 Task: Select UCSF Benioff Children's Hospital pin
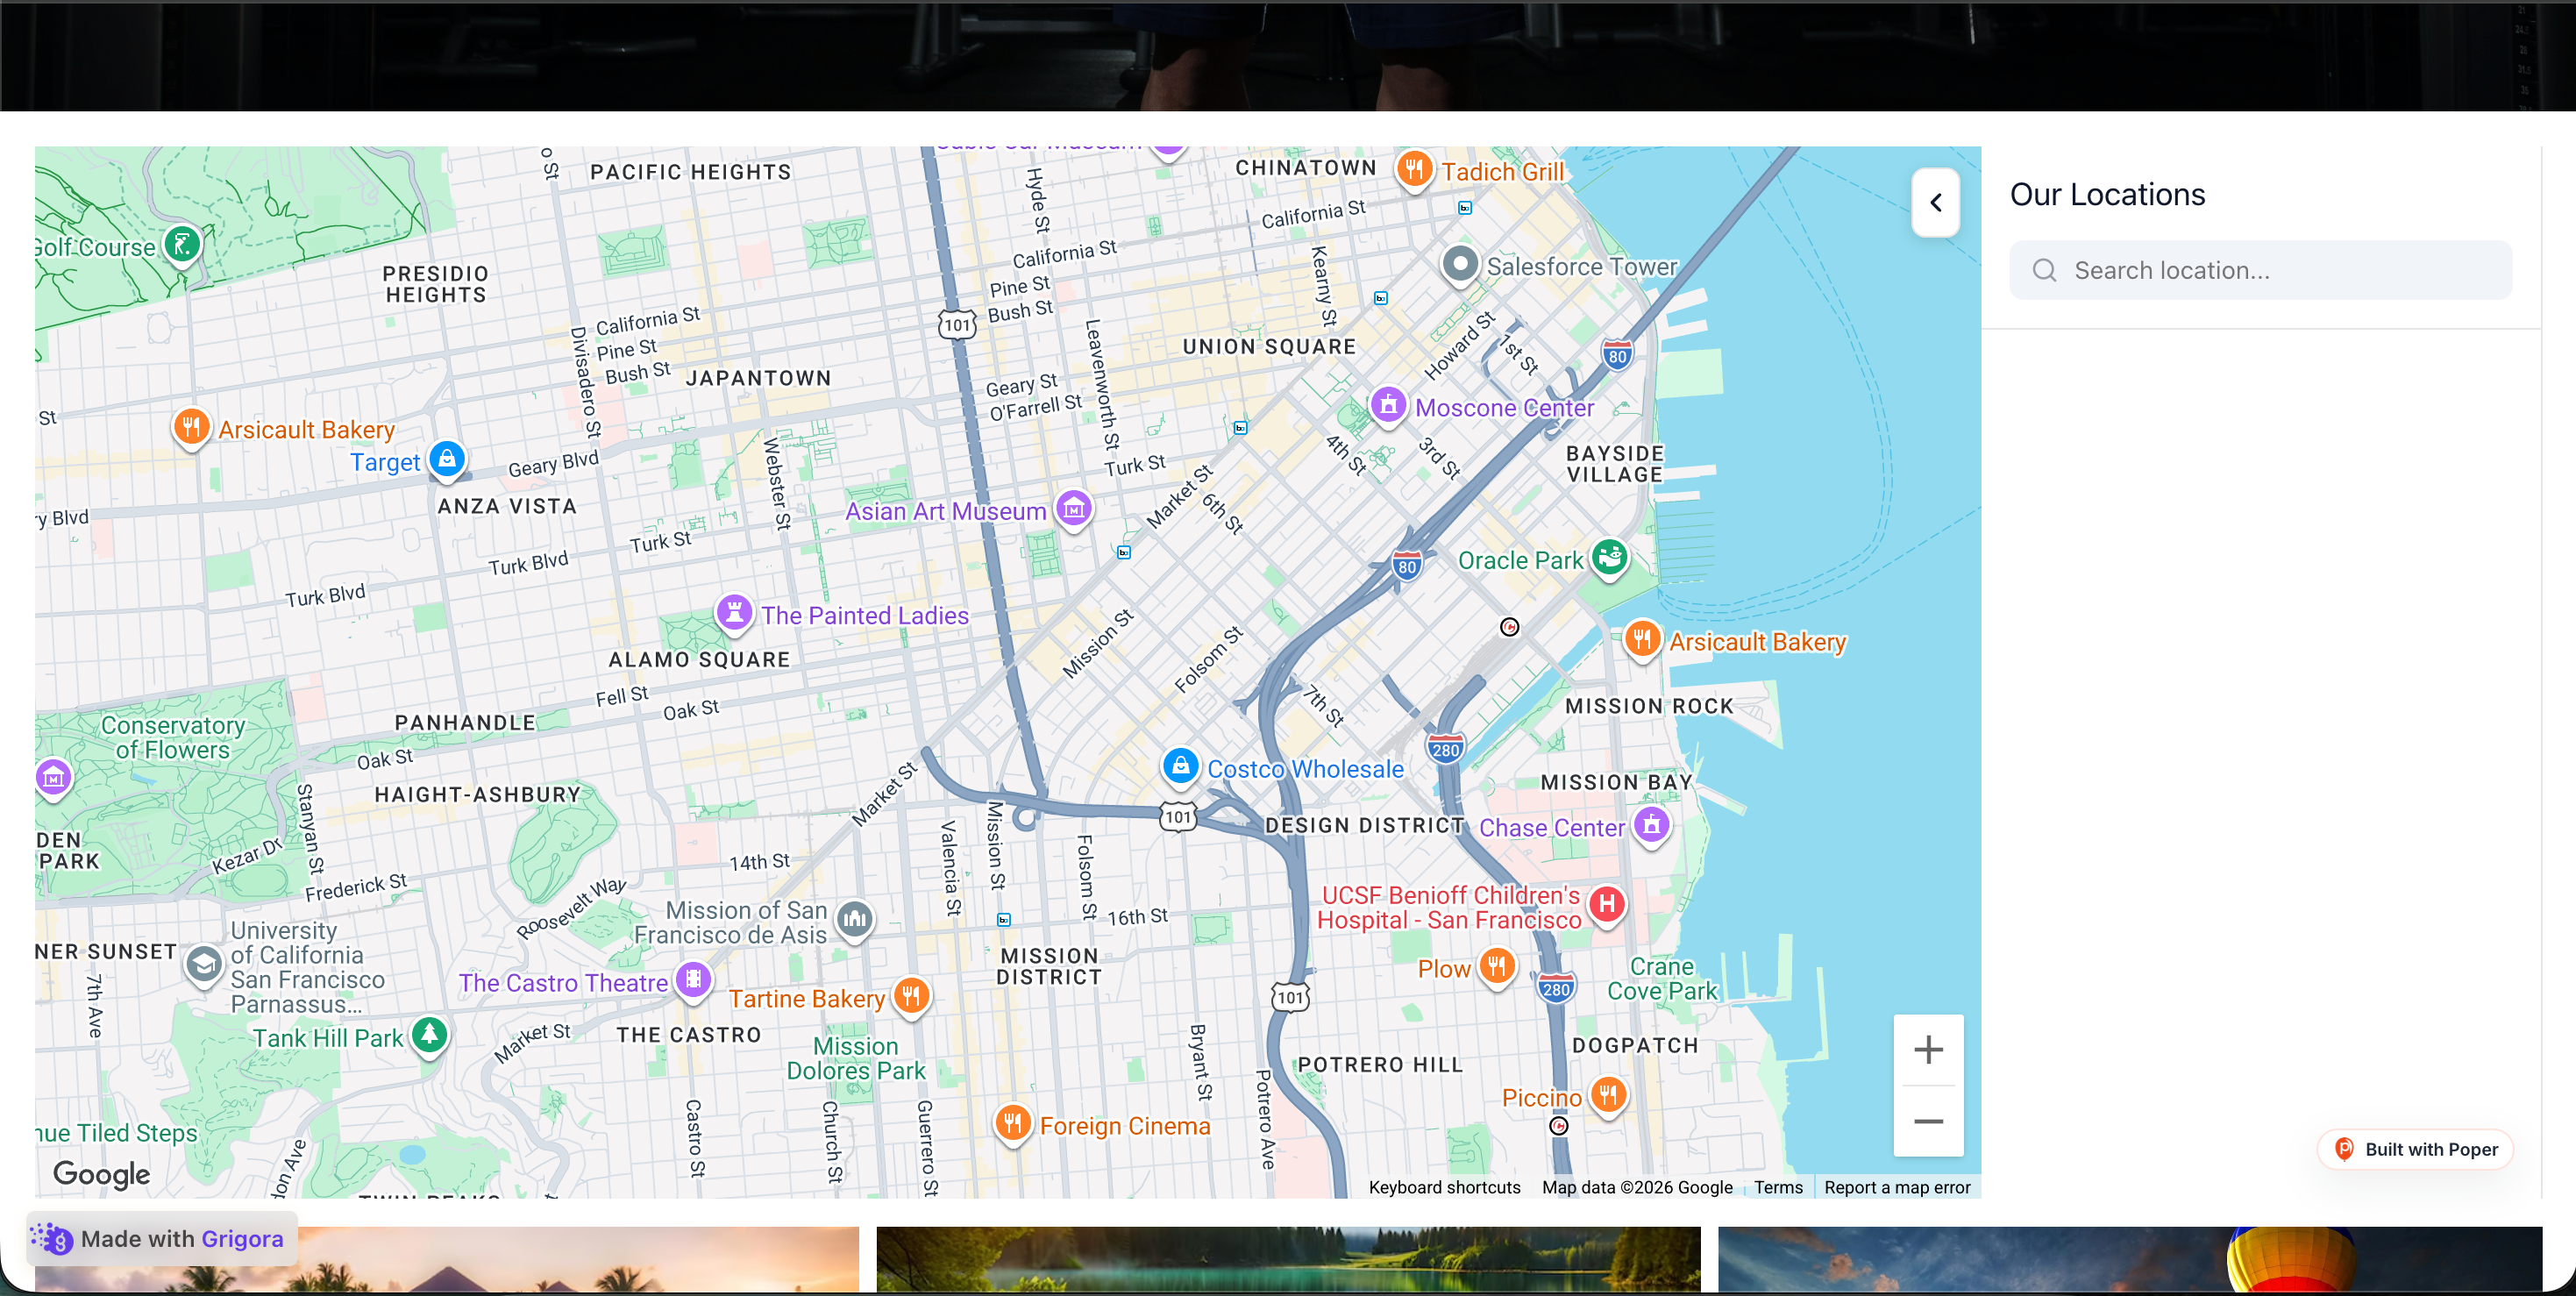tap(1607, 905)
